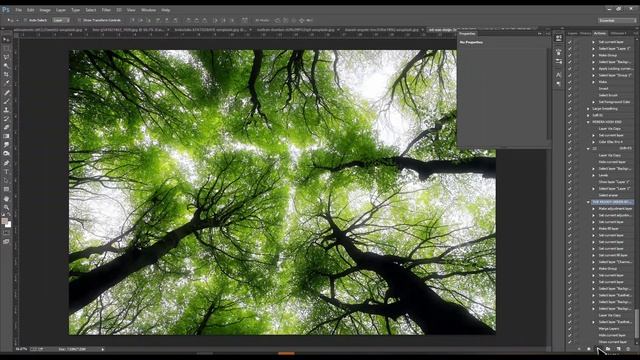The height and width of the screenshot is (360, 640).
Task: Click the zoom percentage field in status bar
Action: pyautogui.click(x=21, y=349)
